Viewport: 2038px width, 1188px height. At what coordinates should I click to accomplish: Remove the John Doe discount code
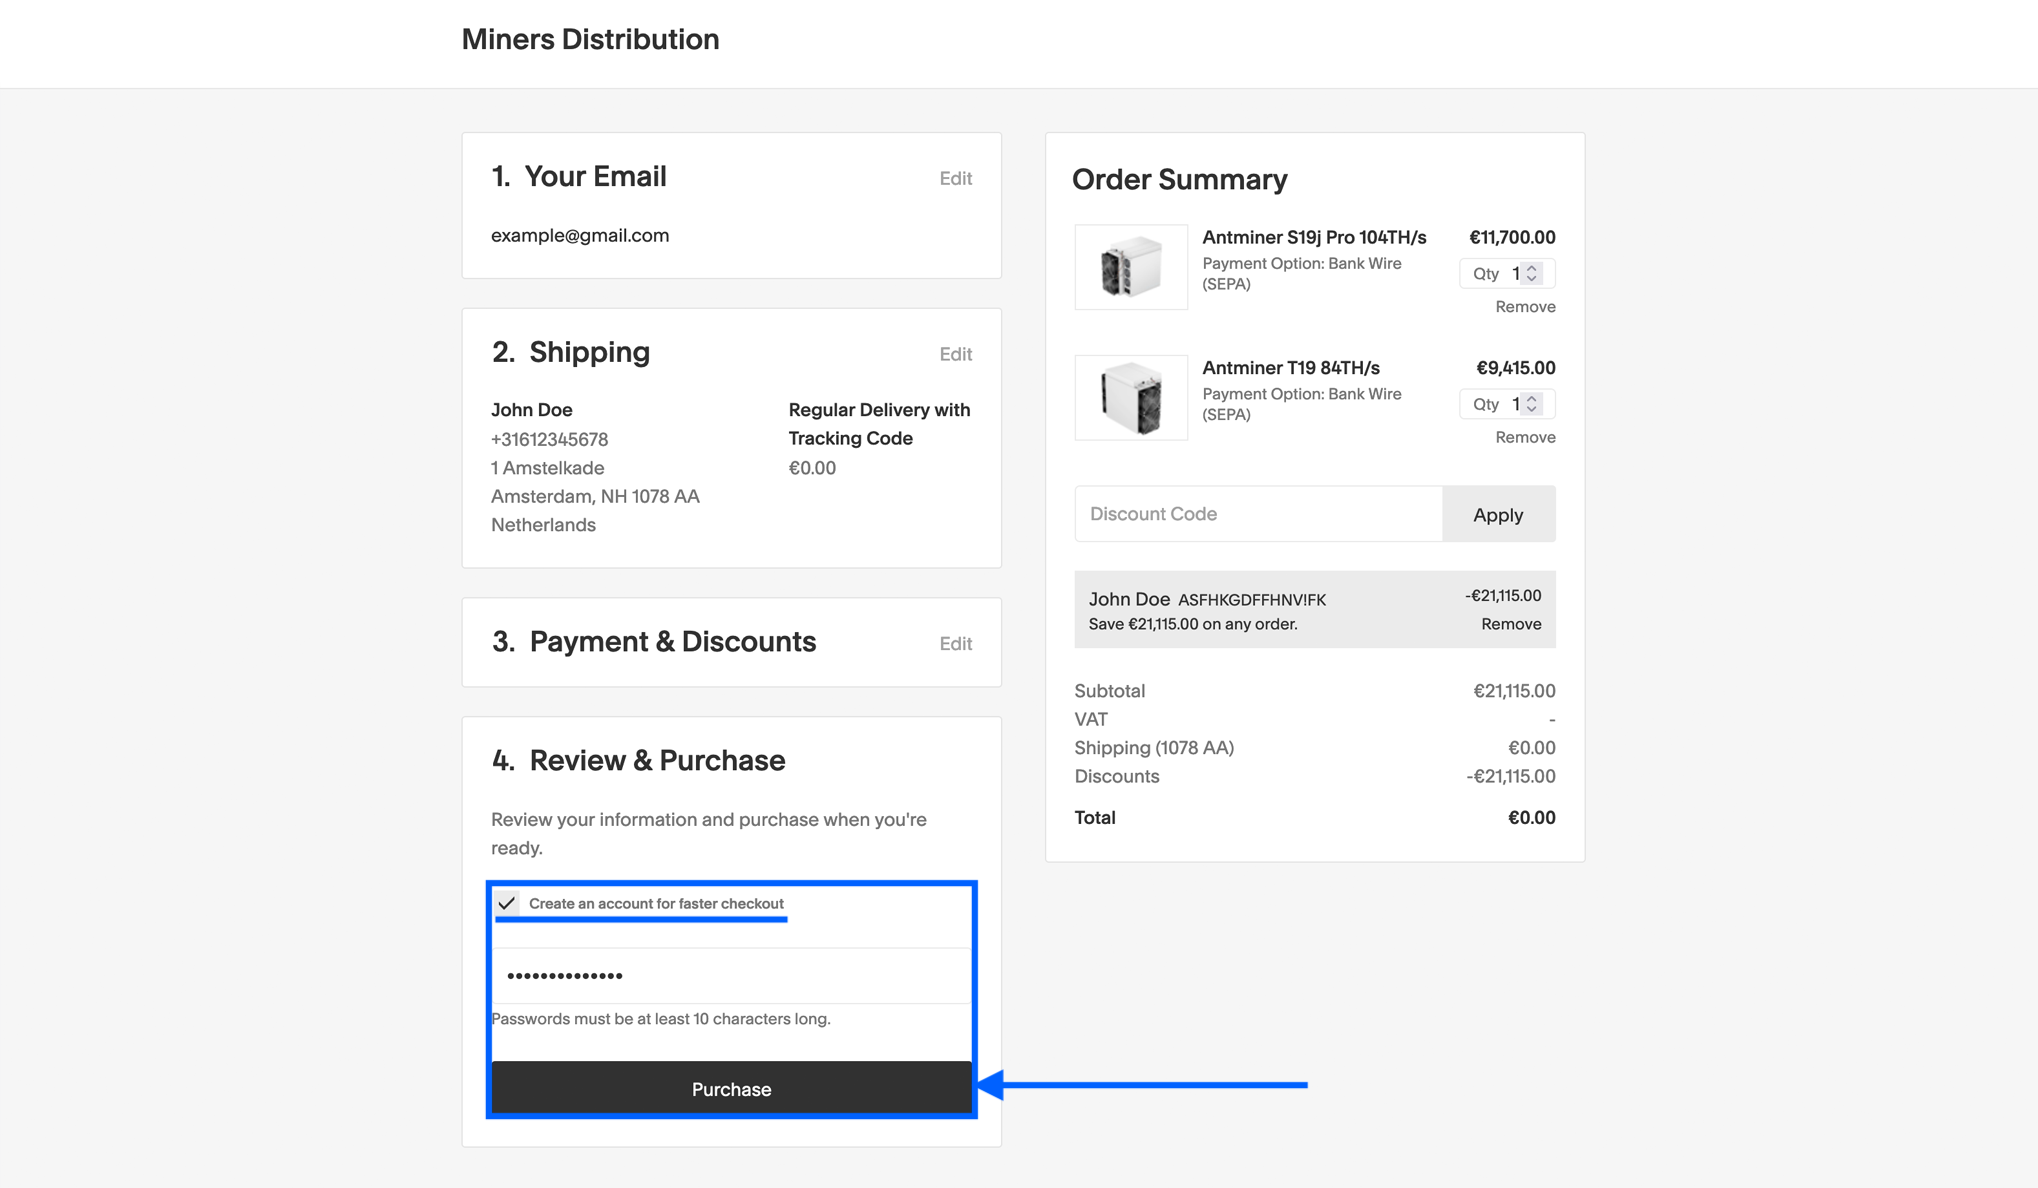1511,624
